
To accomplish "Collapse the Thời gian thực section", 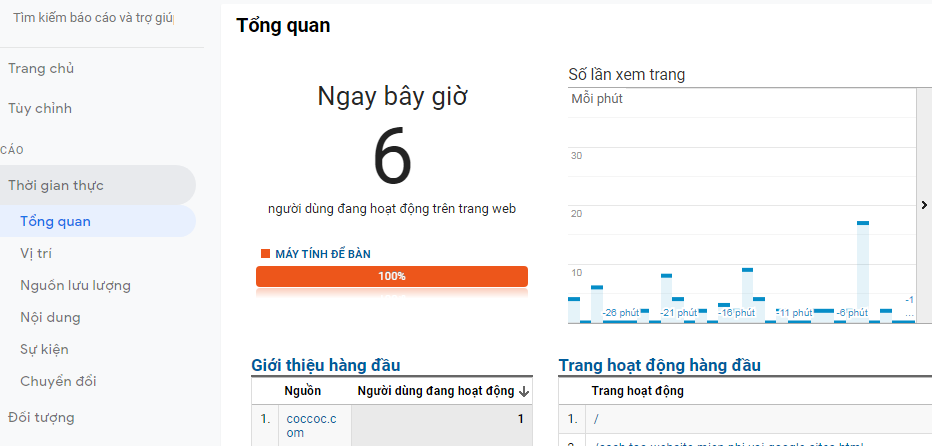I will [x=95, y=185].
